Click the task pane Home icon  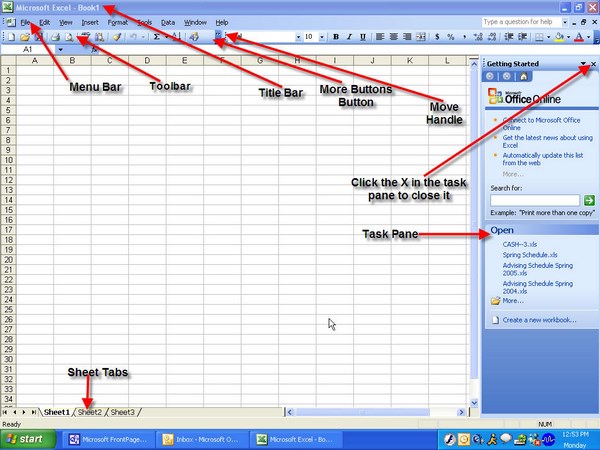point(523,76)
